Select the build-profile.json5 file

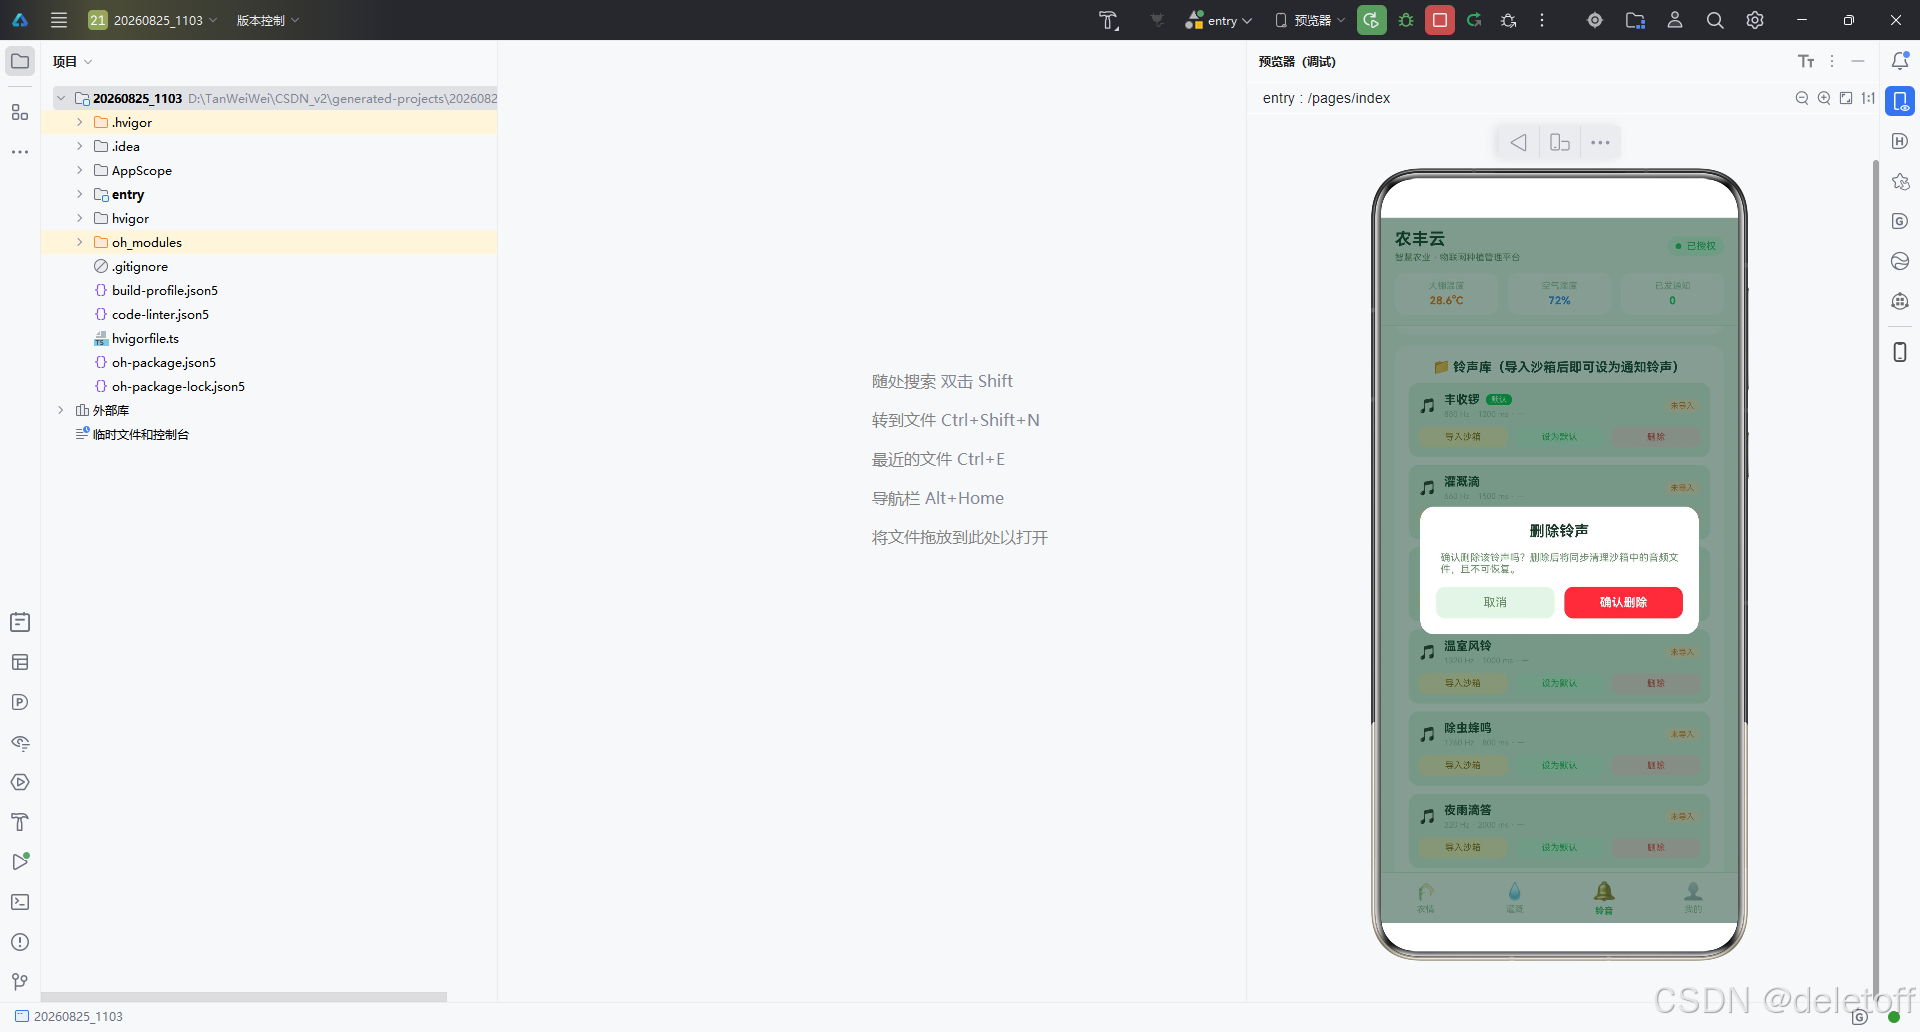pyautogui.click(x=164, y=290)
